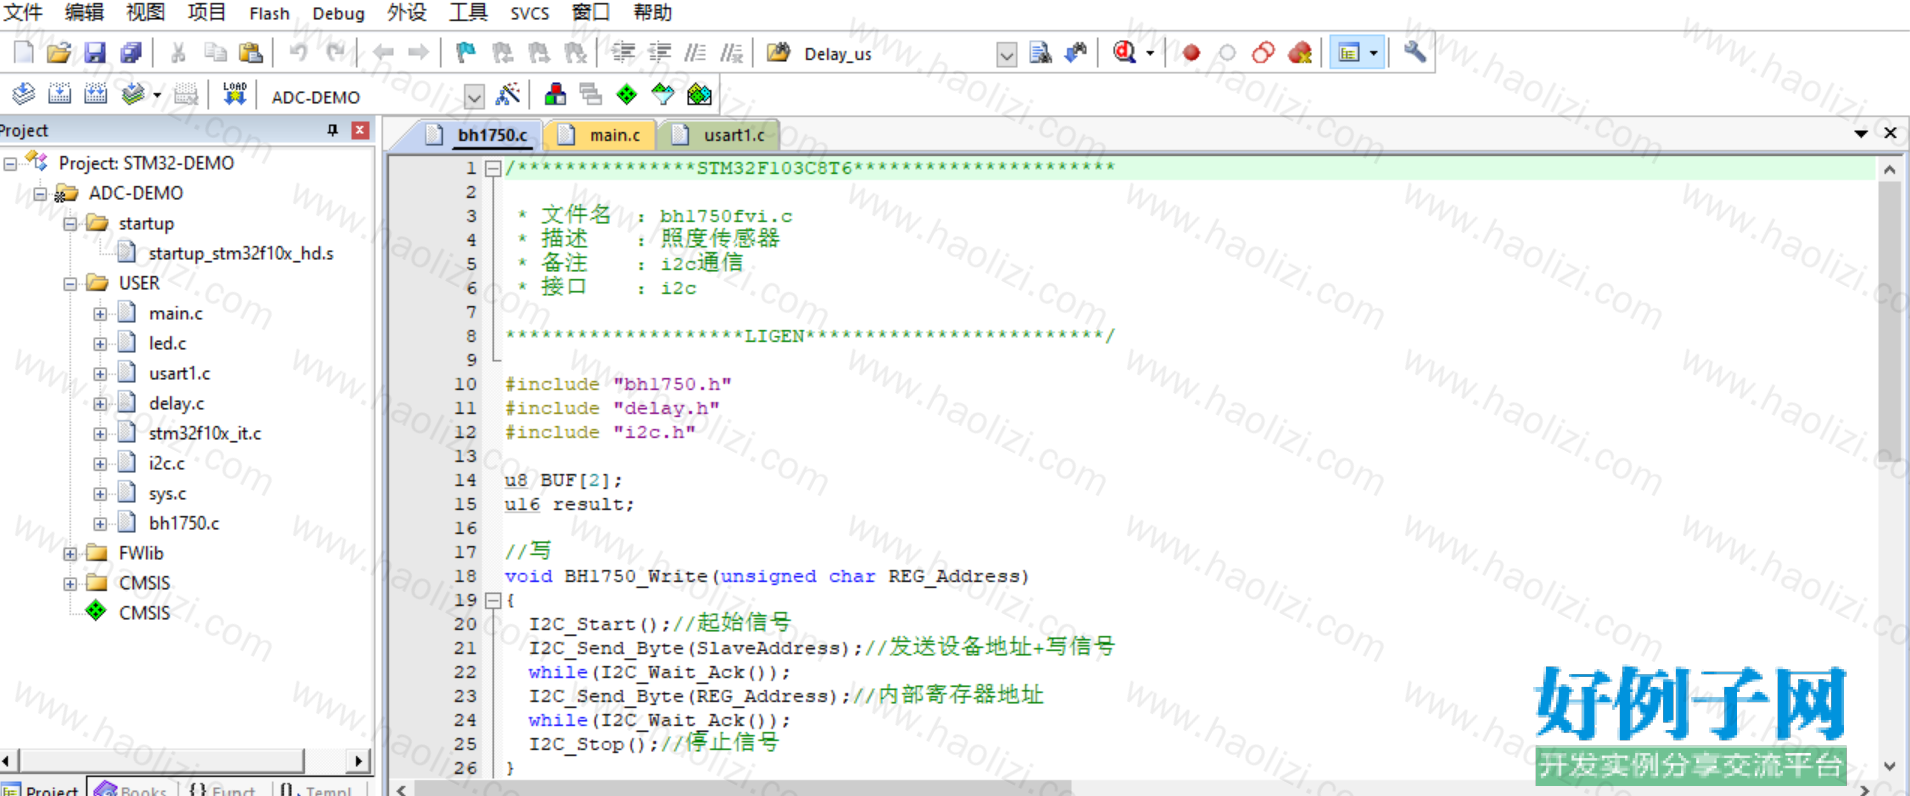Screen dimensions: 1910x796
Task: Open debug session dropdown arrow
Action: 1150,53
